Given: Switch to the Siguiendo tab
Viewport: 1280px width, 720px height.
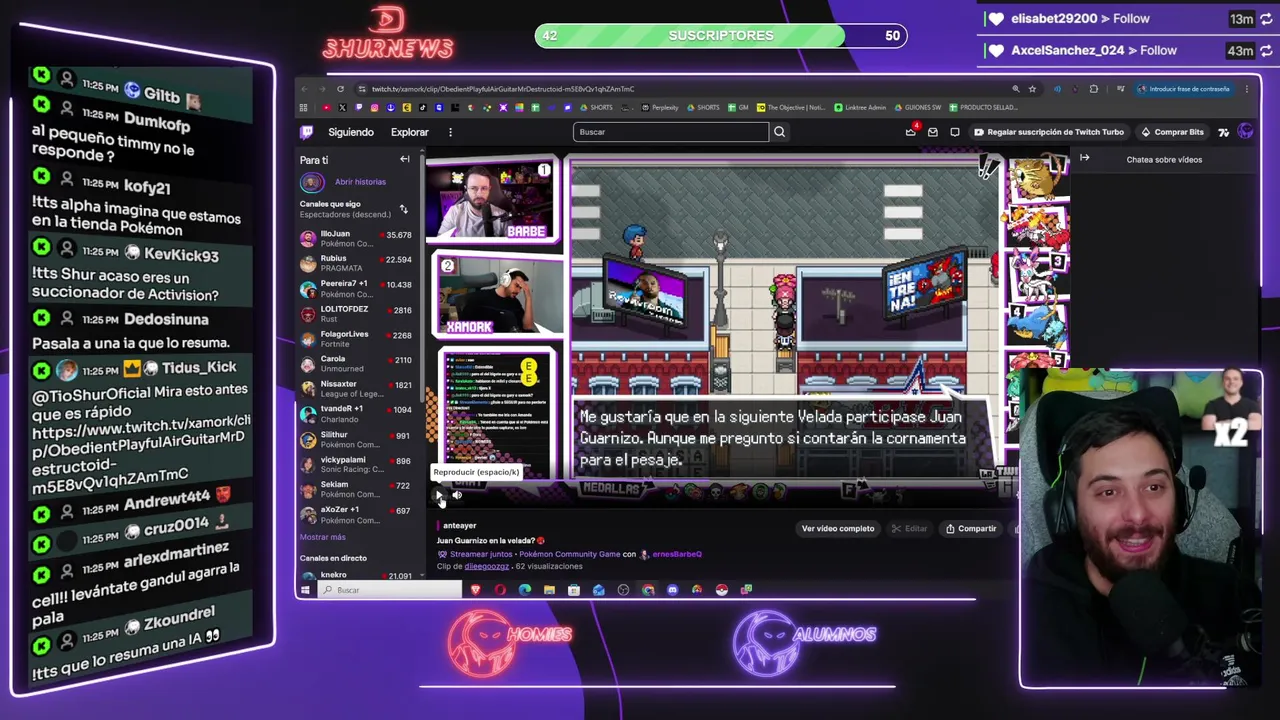Looking at the screenshot, I should pos(351,132).
